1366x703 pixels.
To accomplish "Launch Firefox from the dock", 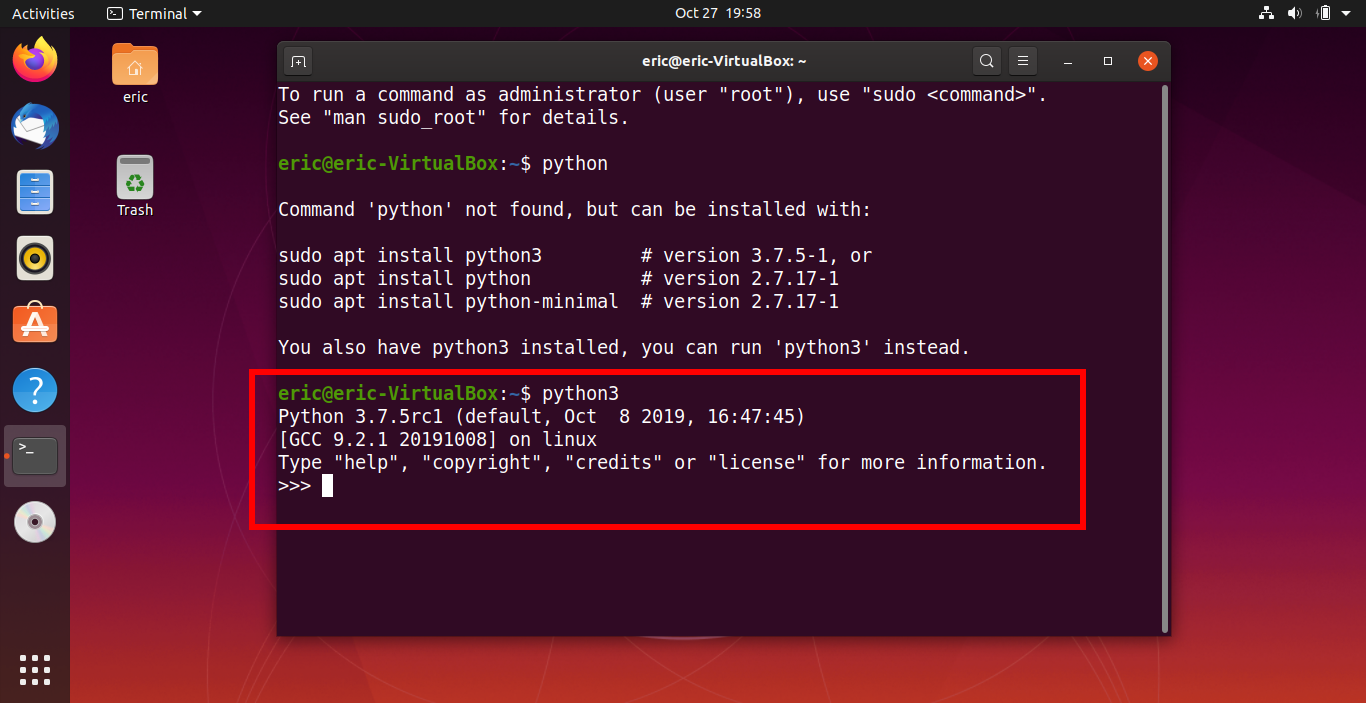I will [35, 60].
